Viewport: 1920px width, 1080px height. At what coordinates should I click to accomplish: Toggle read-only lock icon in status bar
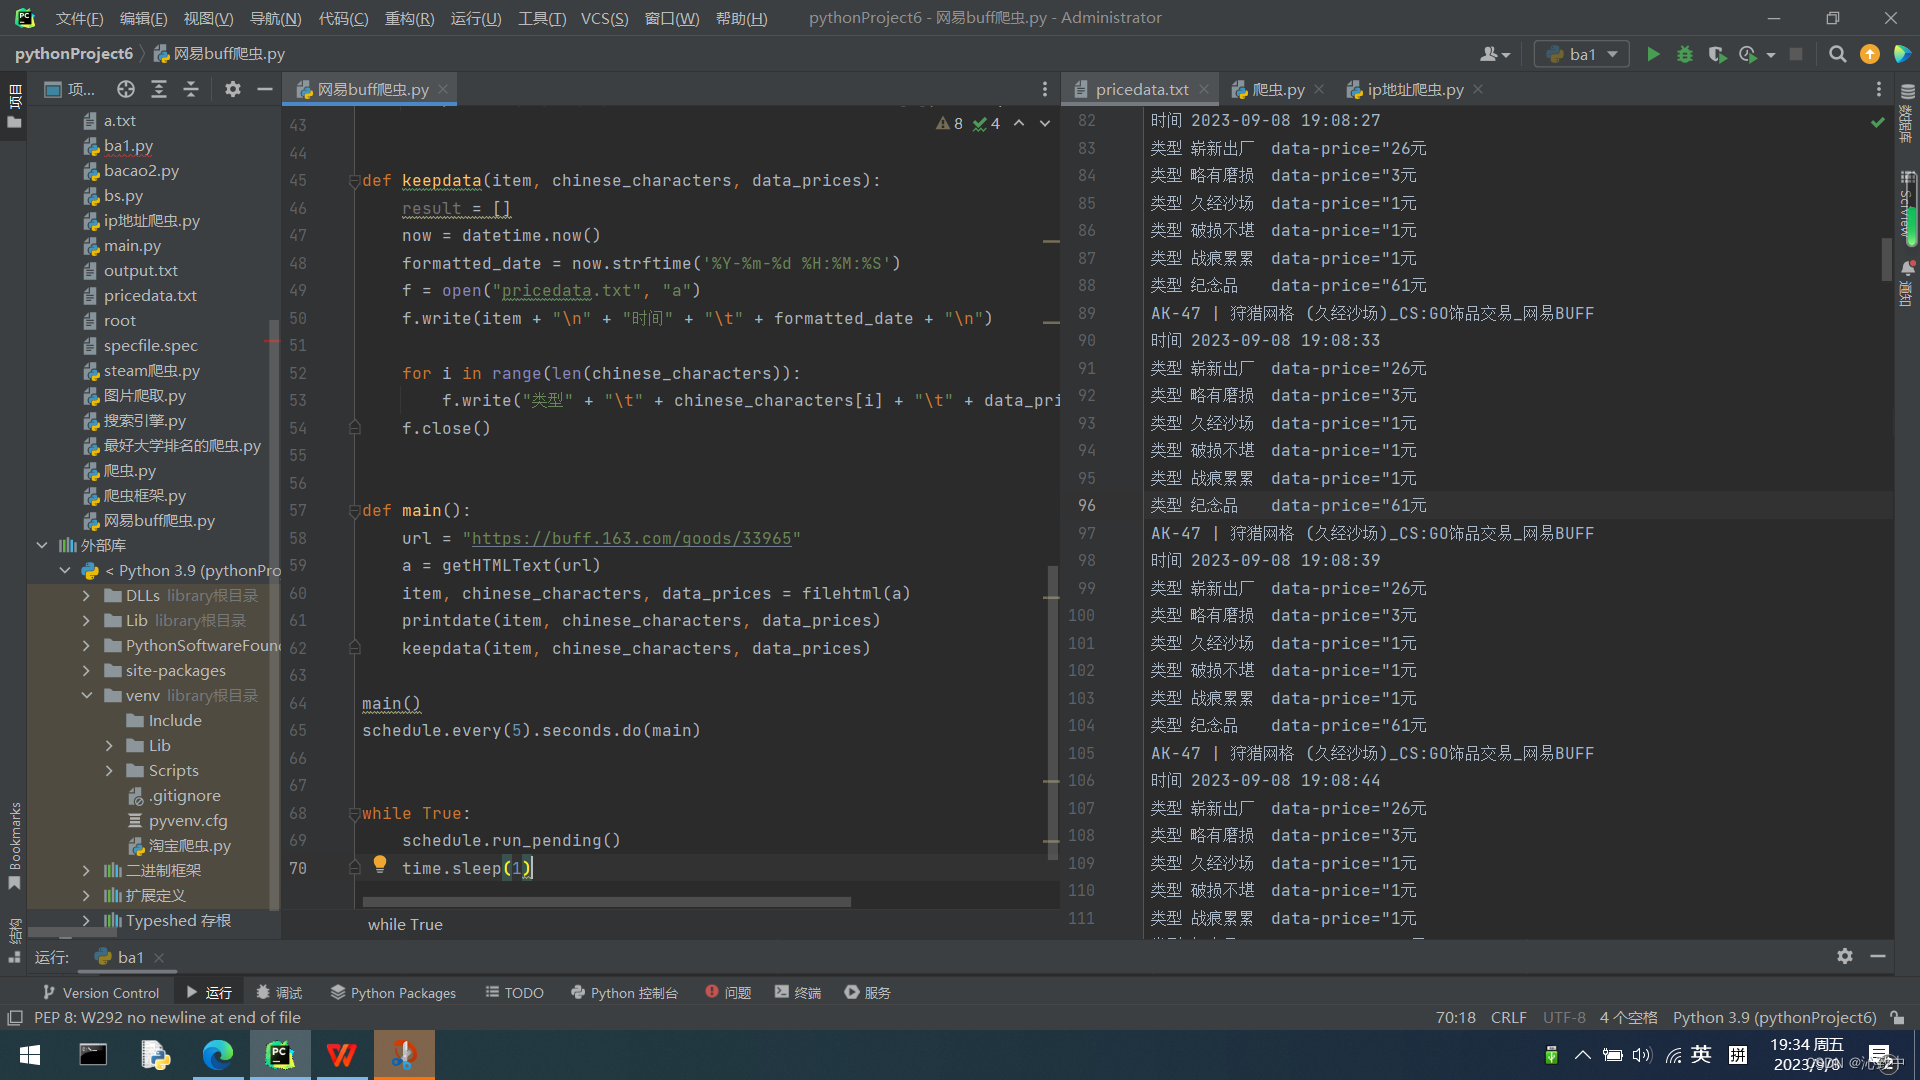(1897, 1017)
